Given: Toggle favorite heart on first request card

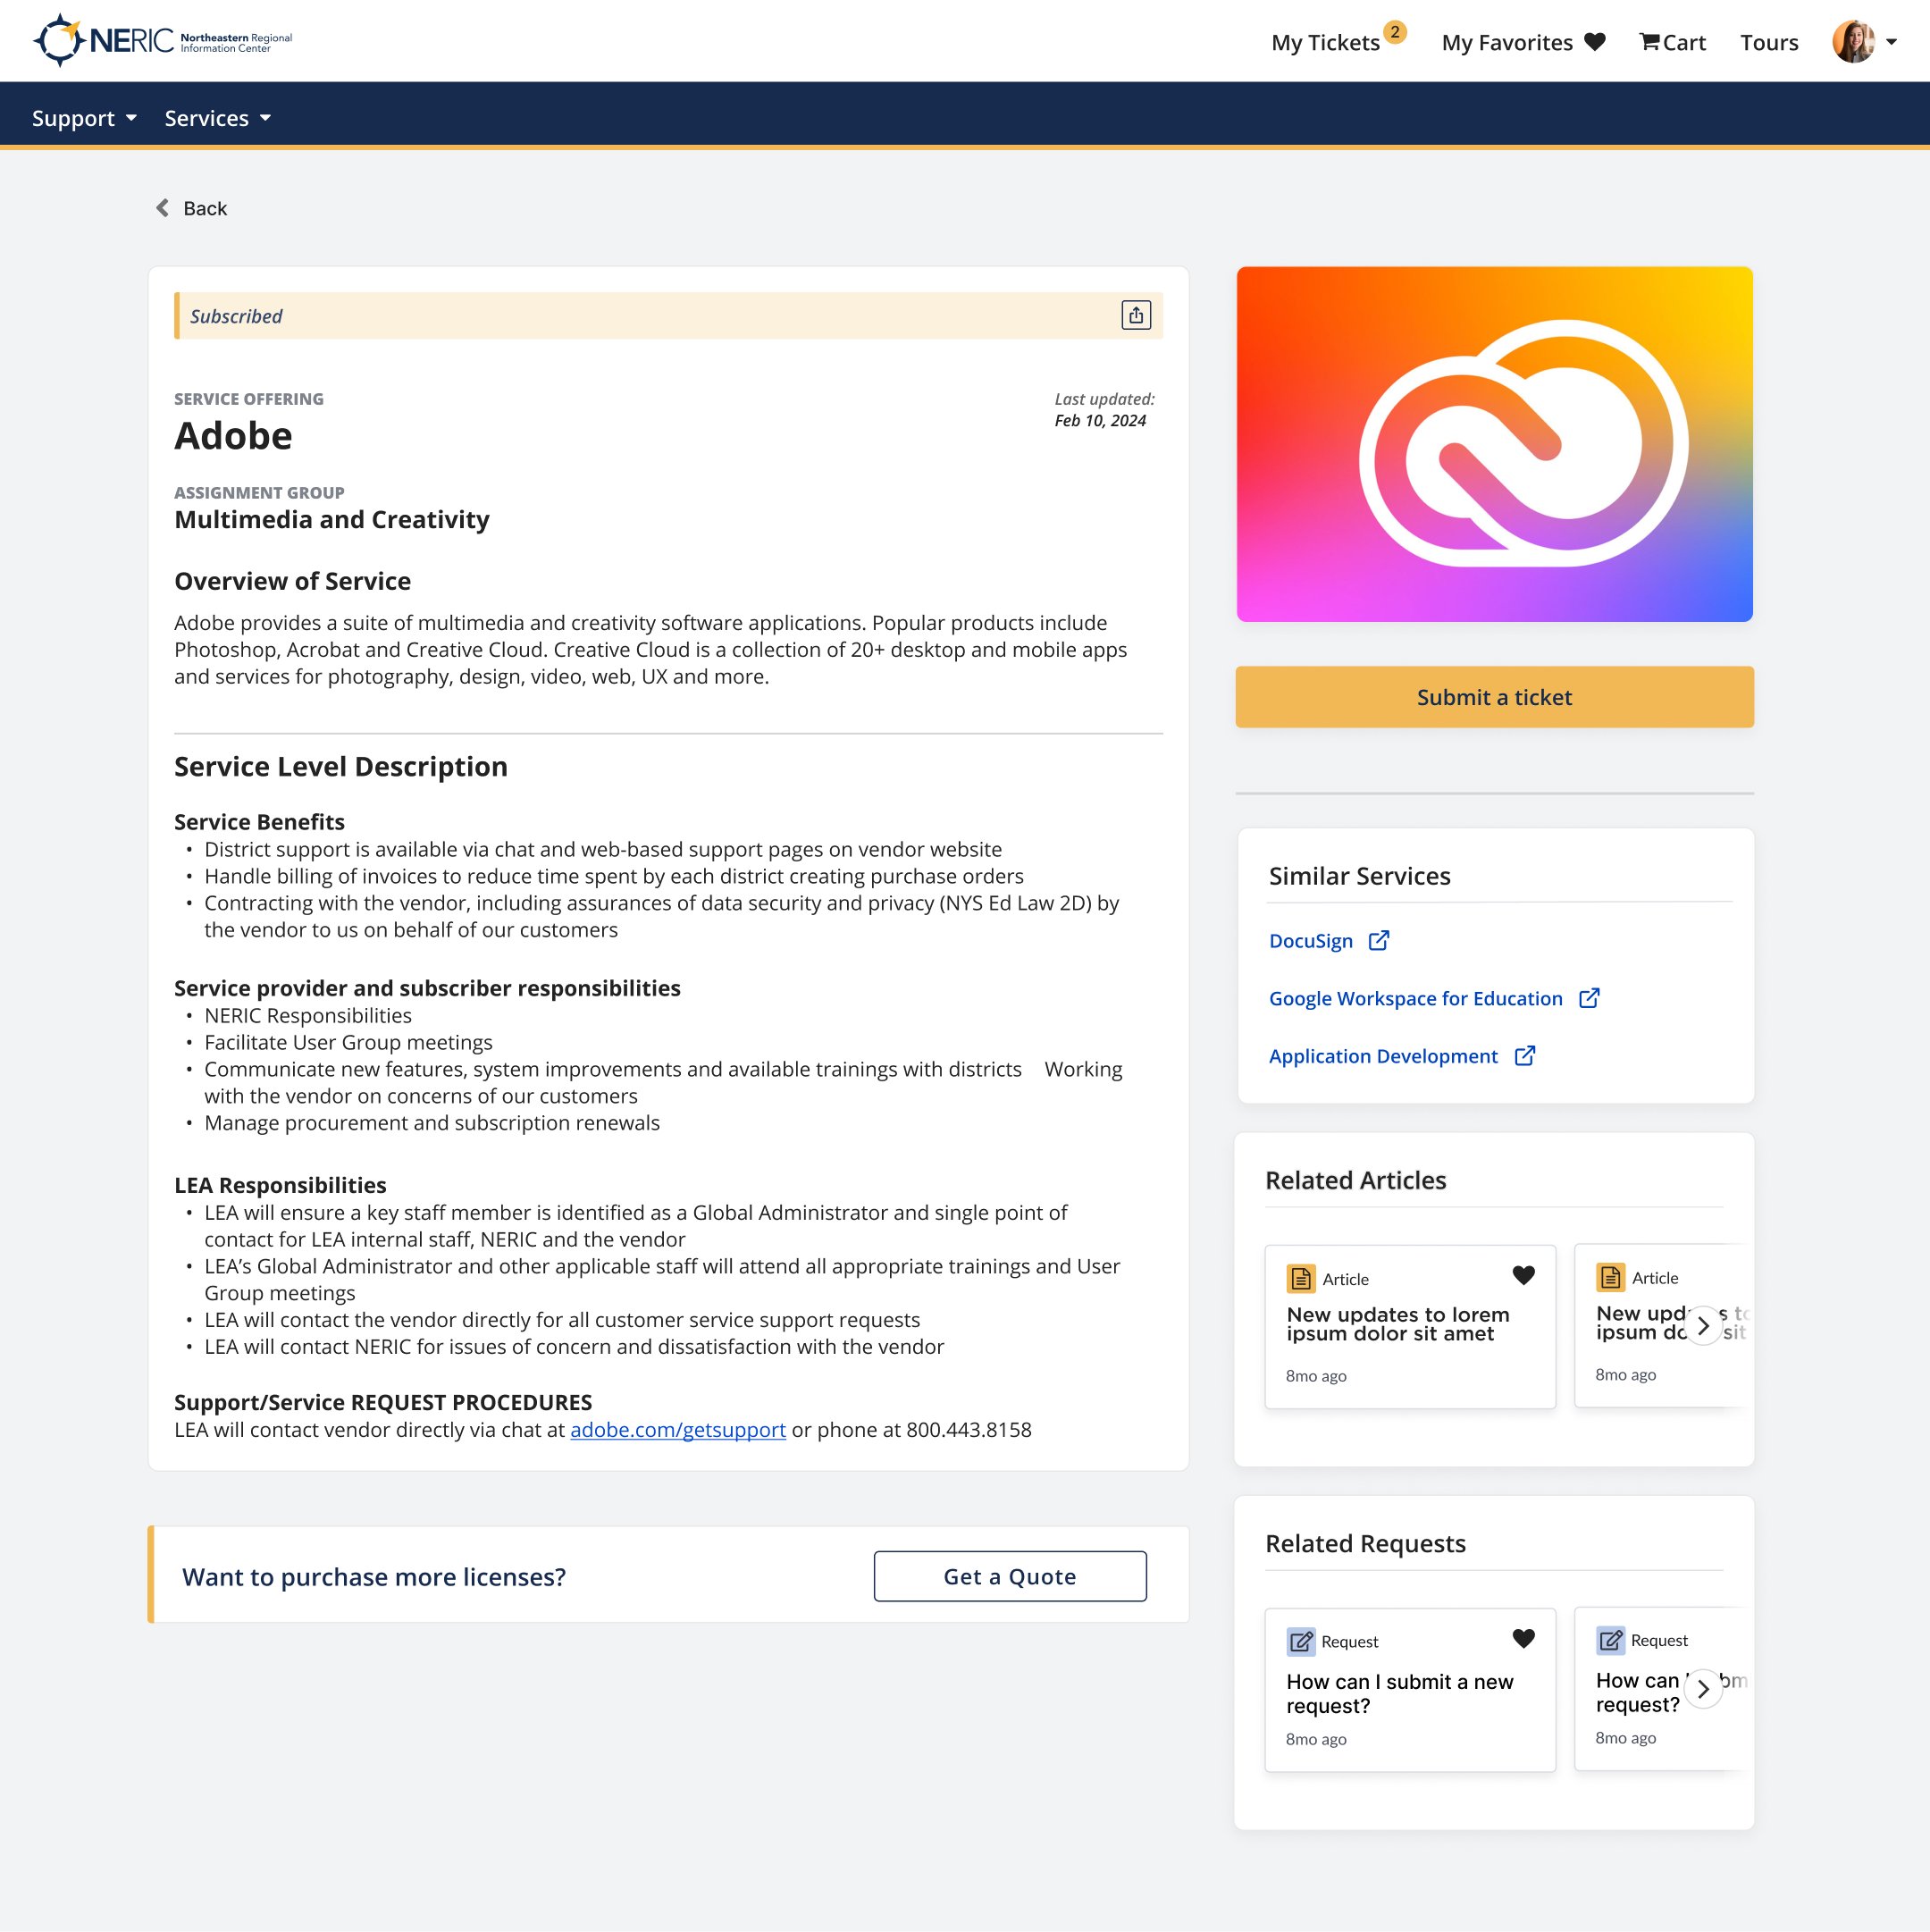Looking at the screenshot, I should tap(1523, 1638).
